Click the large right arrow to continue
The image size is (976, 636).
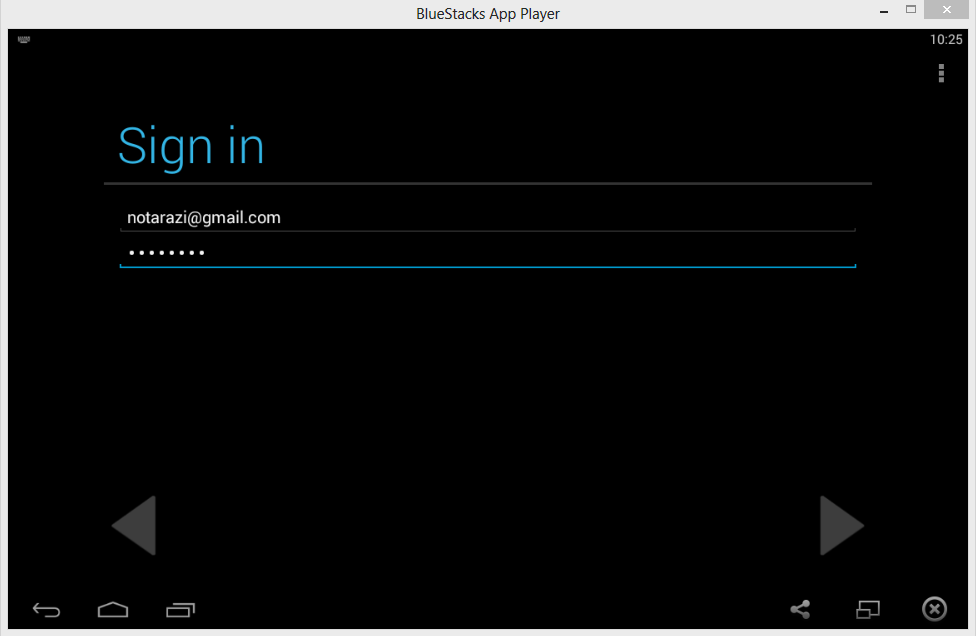(842, 525)
